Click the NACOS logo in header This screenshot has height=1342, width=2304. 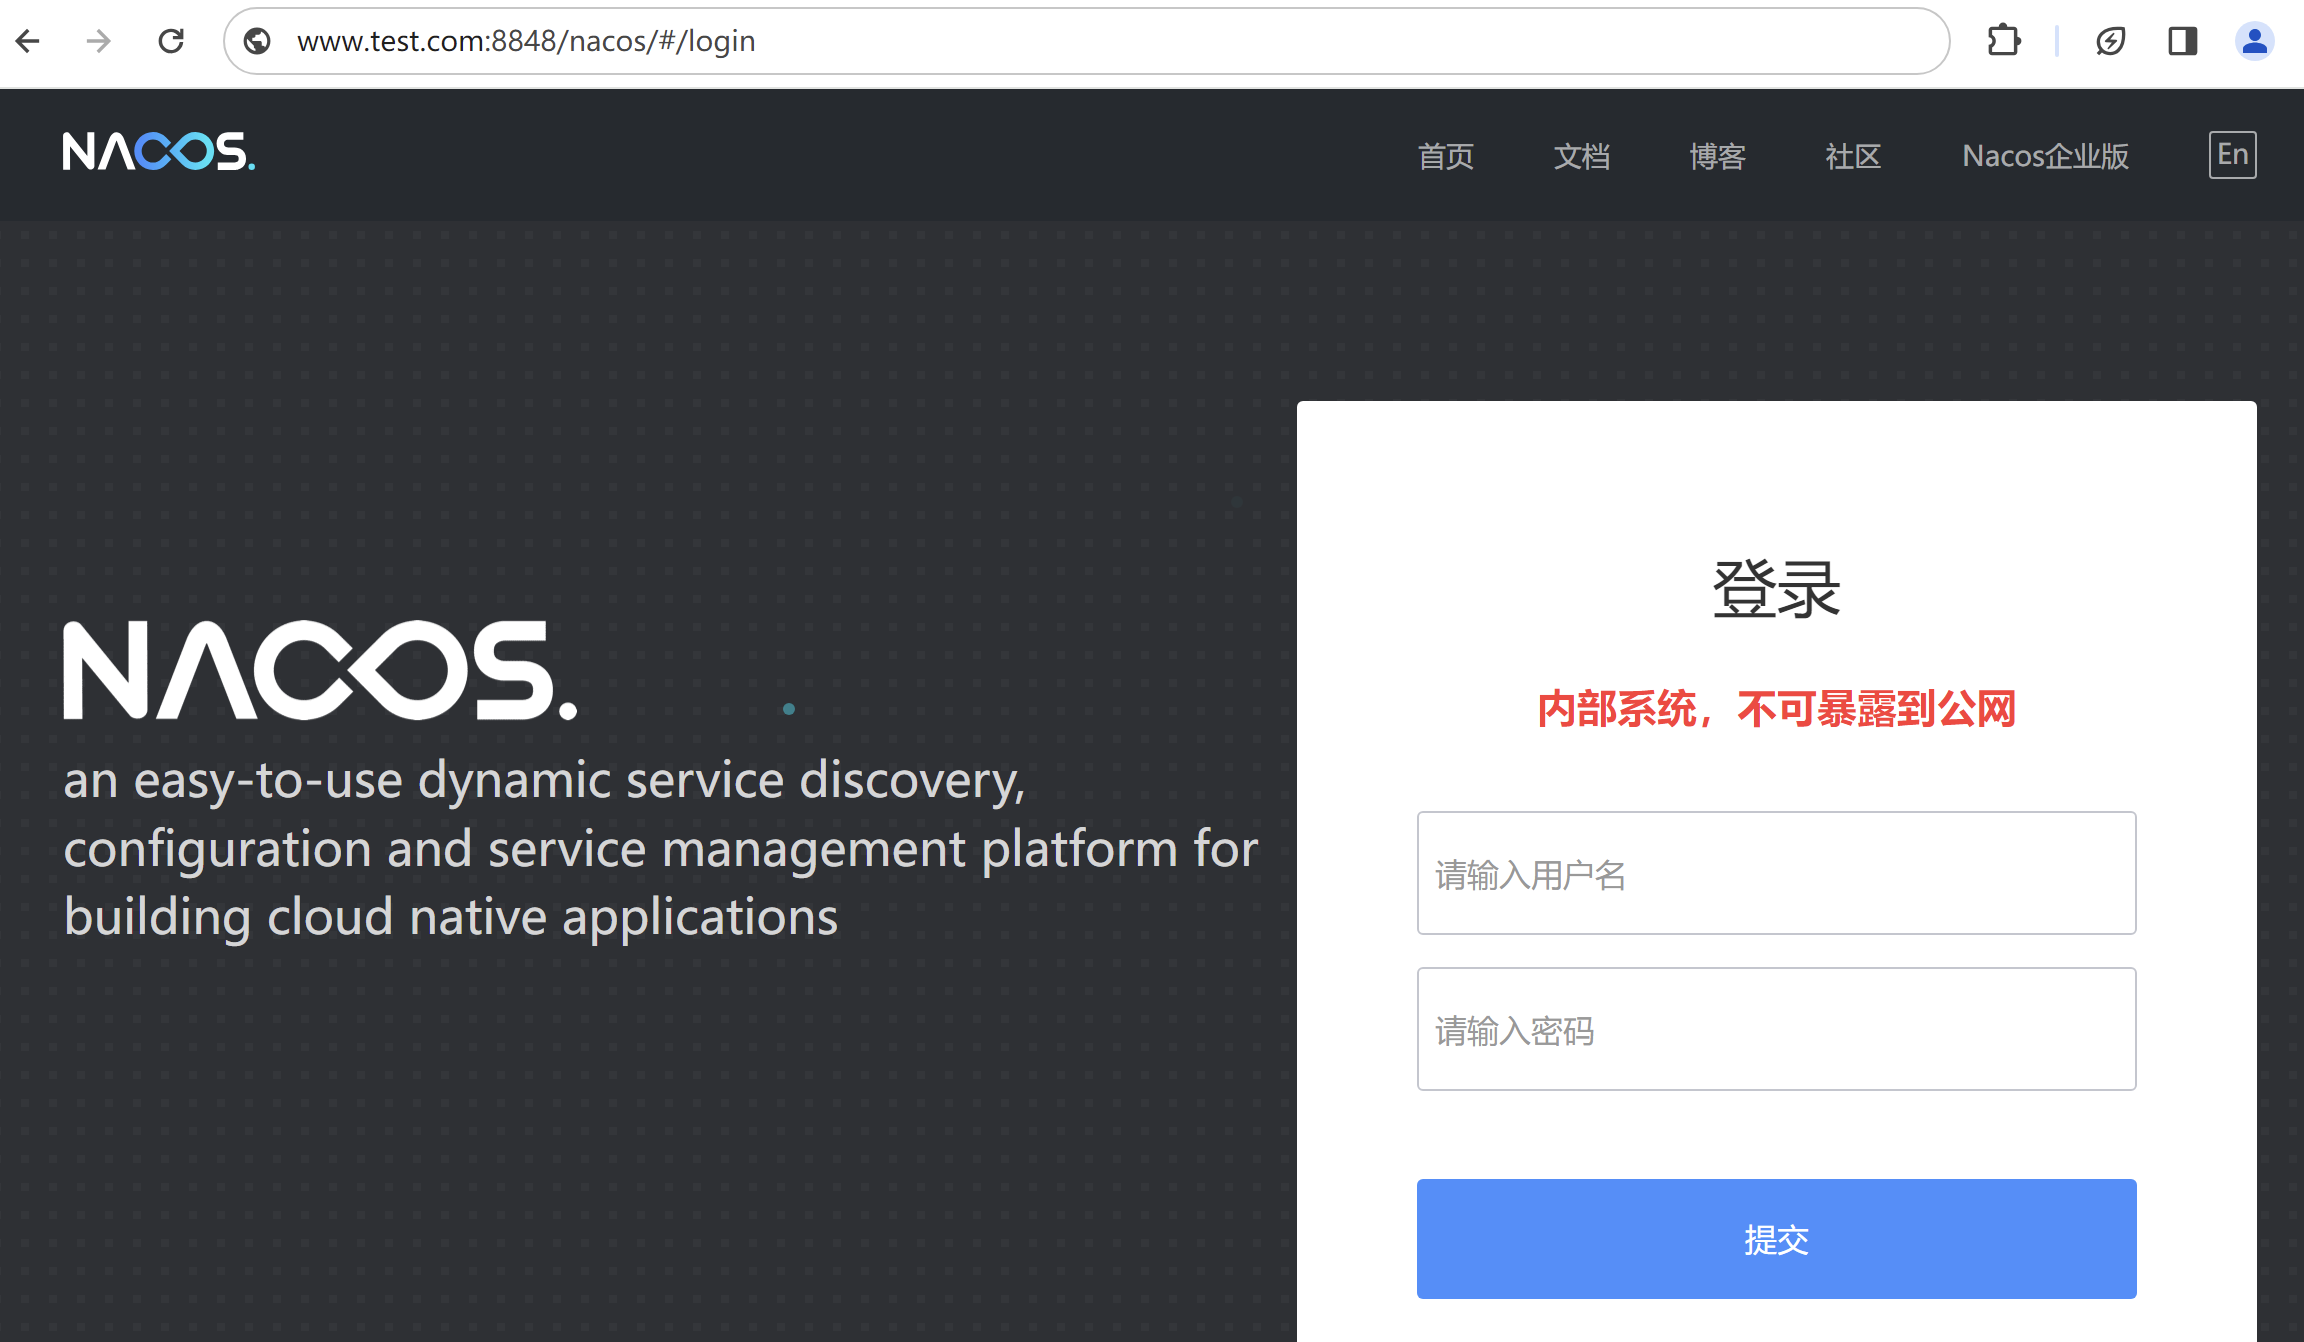click(x=158, y=152)
